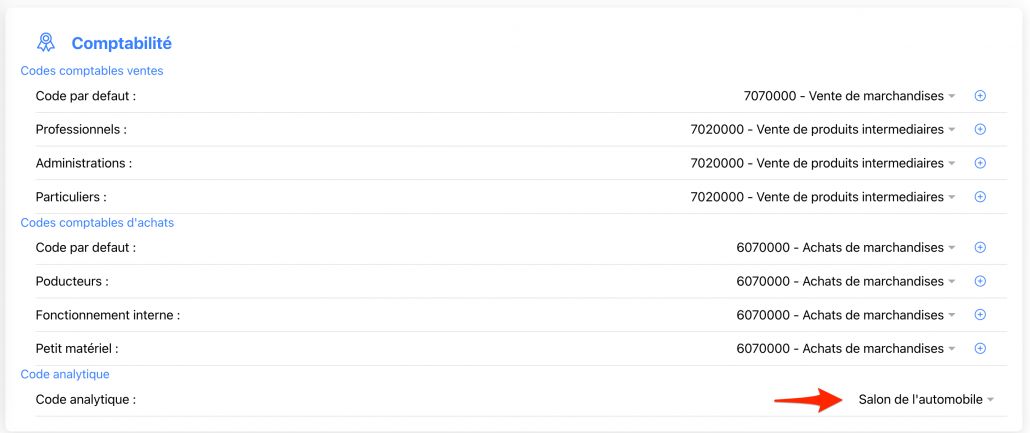Expand the Fonctionnement interne code dropdown

(846, 315)
